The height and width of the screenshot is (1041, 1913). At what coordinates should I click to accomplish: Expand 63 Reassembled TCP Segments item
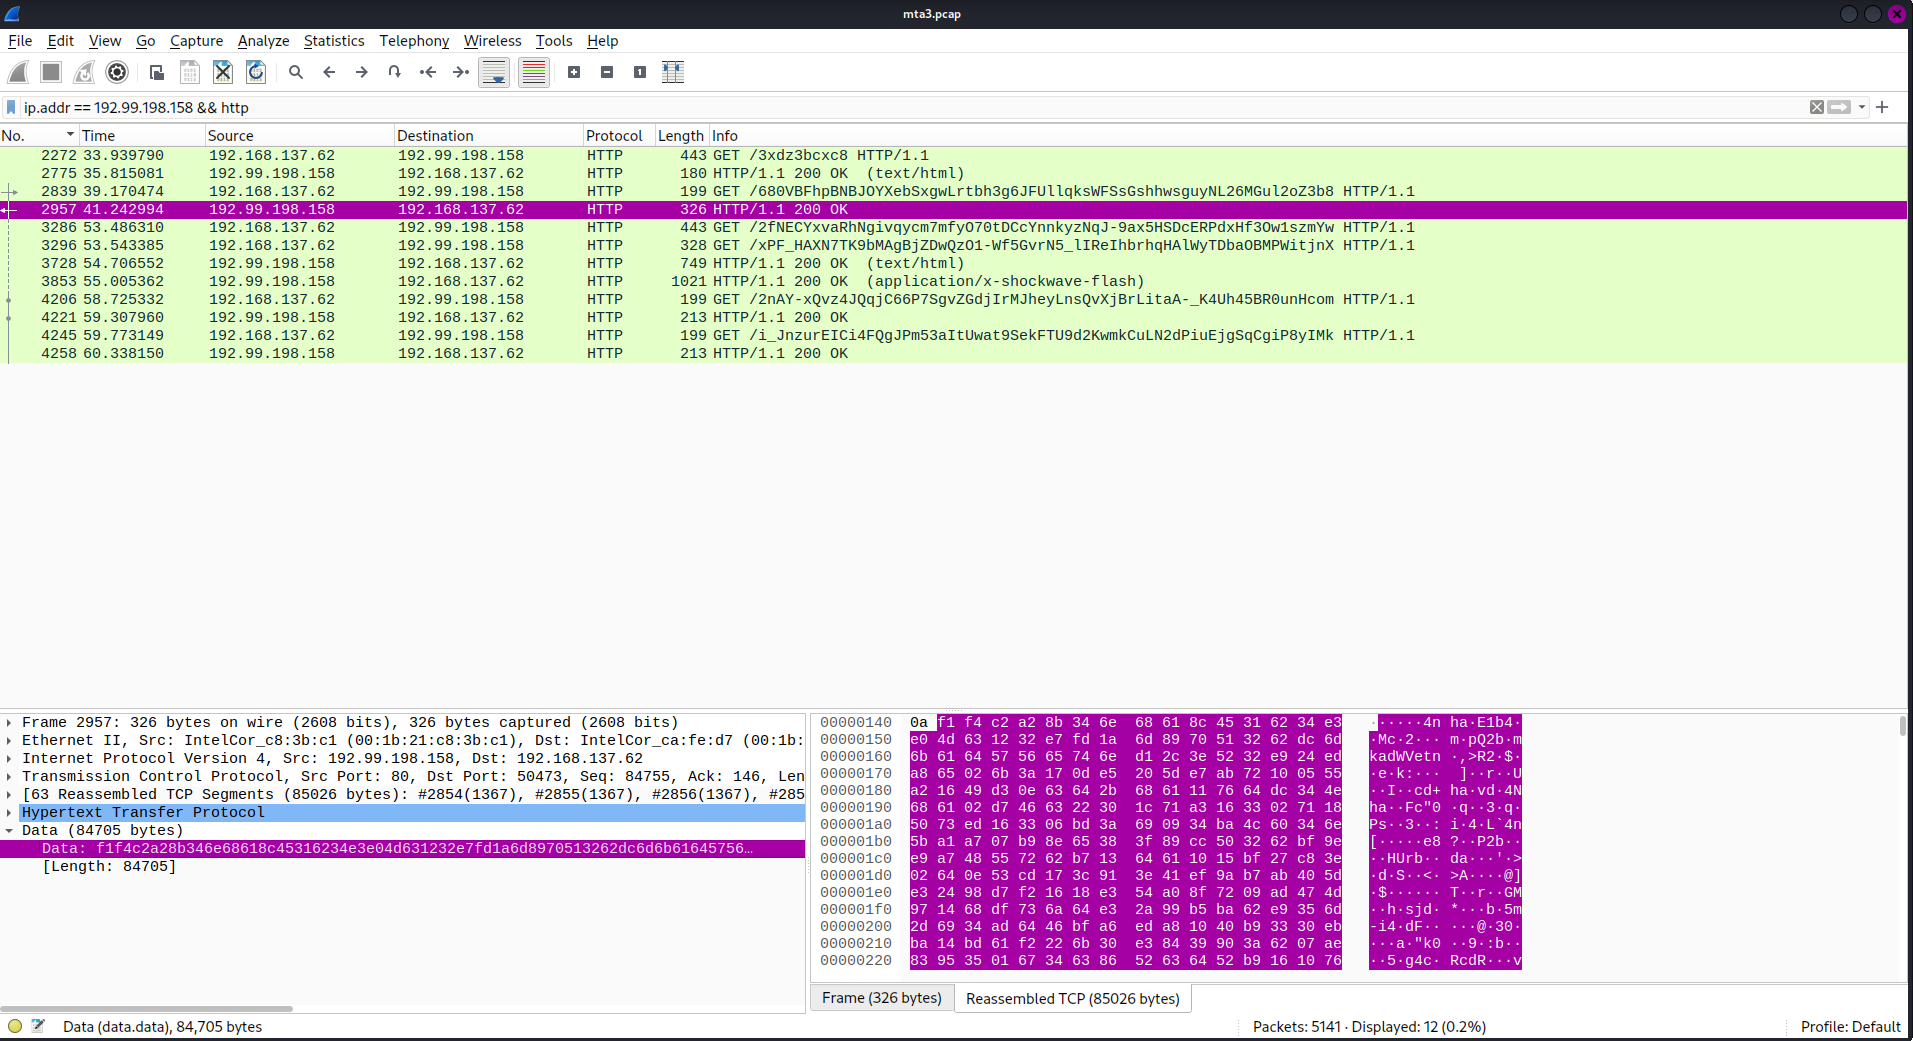(x=9, y=794)
